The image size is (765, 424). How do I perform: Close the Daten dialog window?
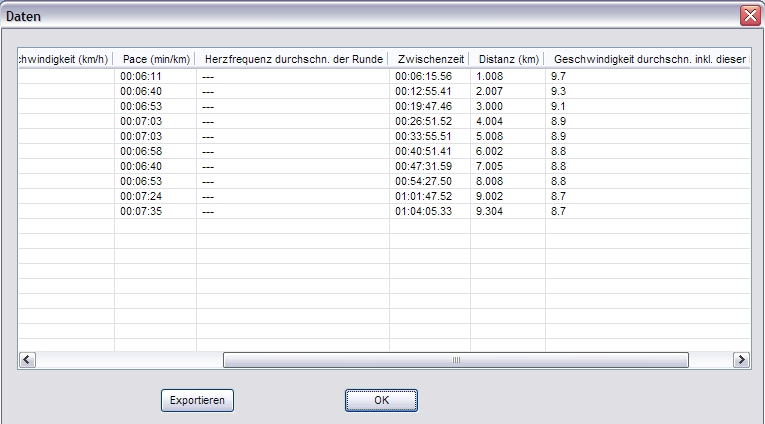pos(750,15)
